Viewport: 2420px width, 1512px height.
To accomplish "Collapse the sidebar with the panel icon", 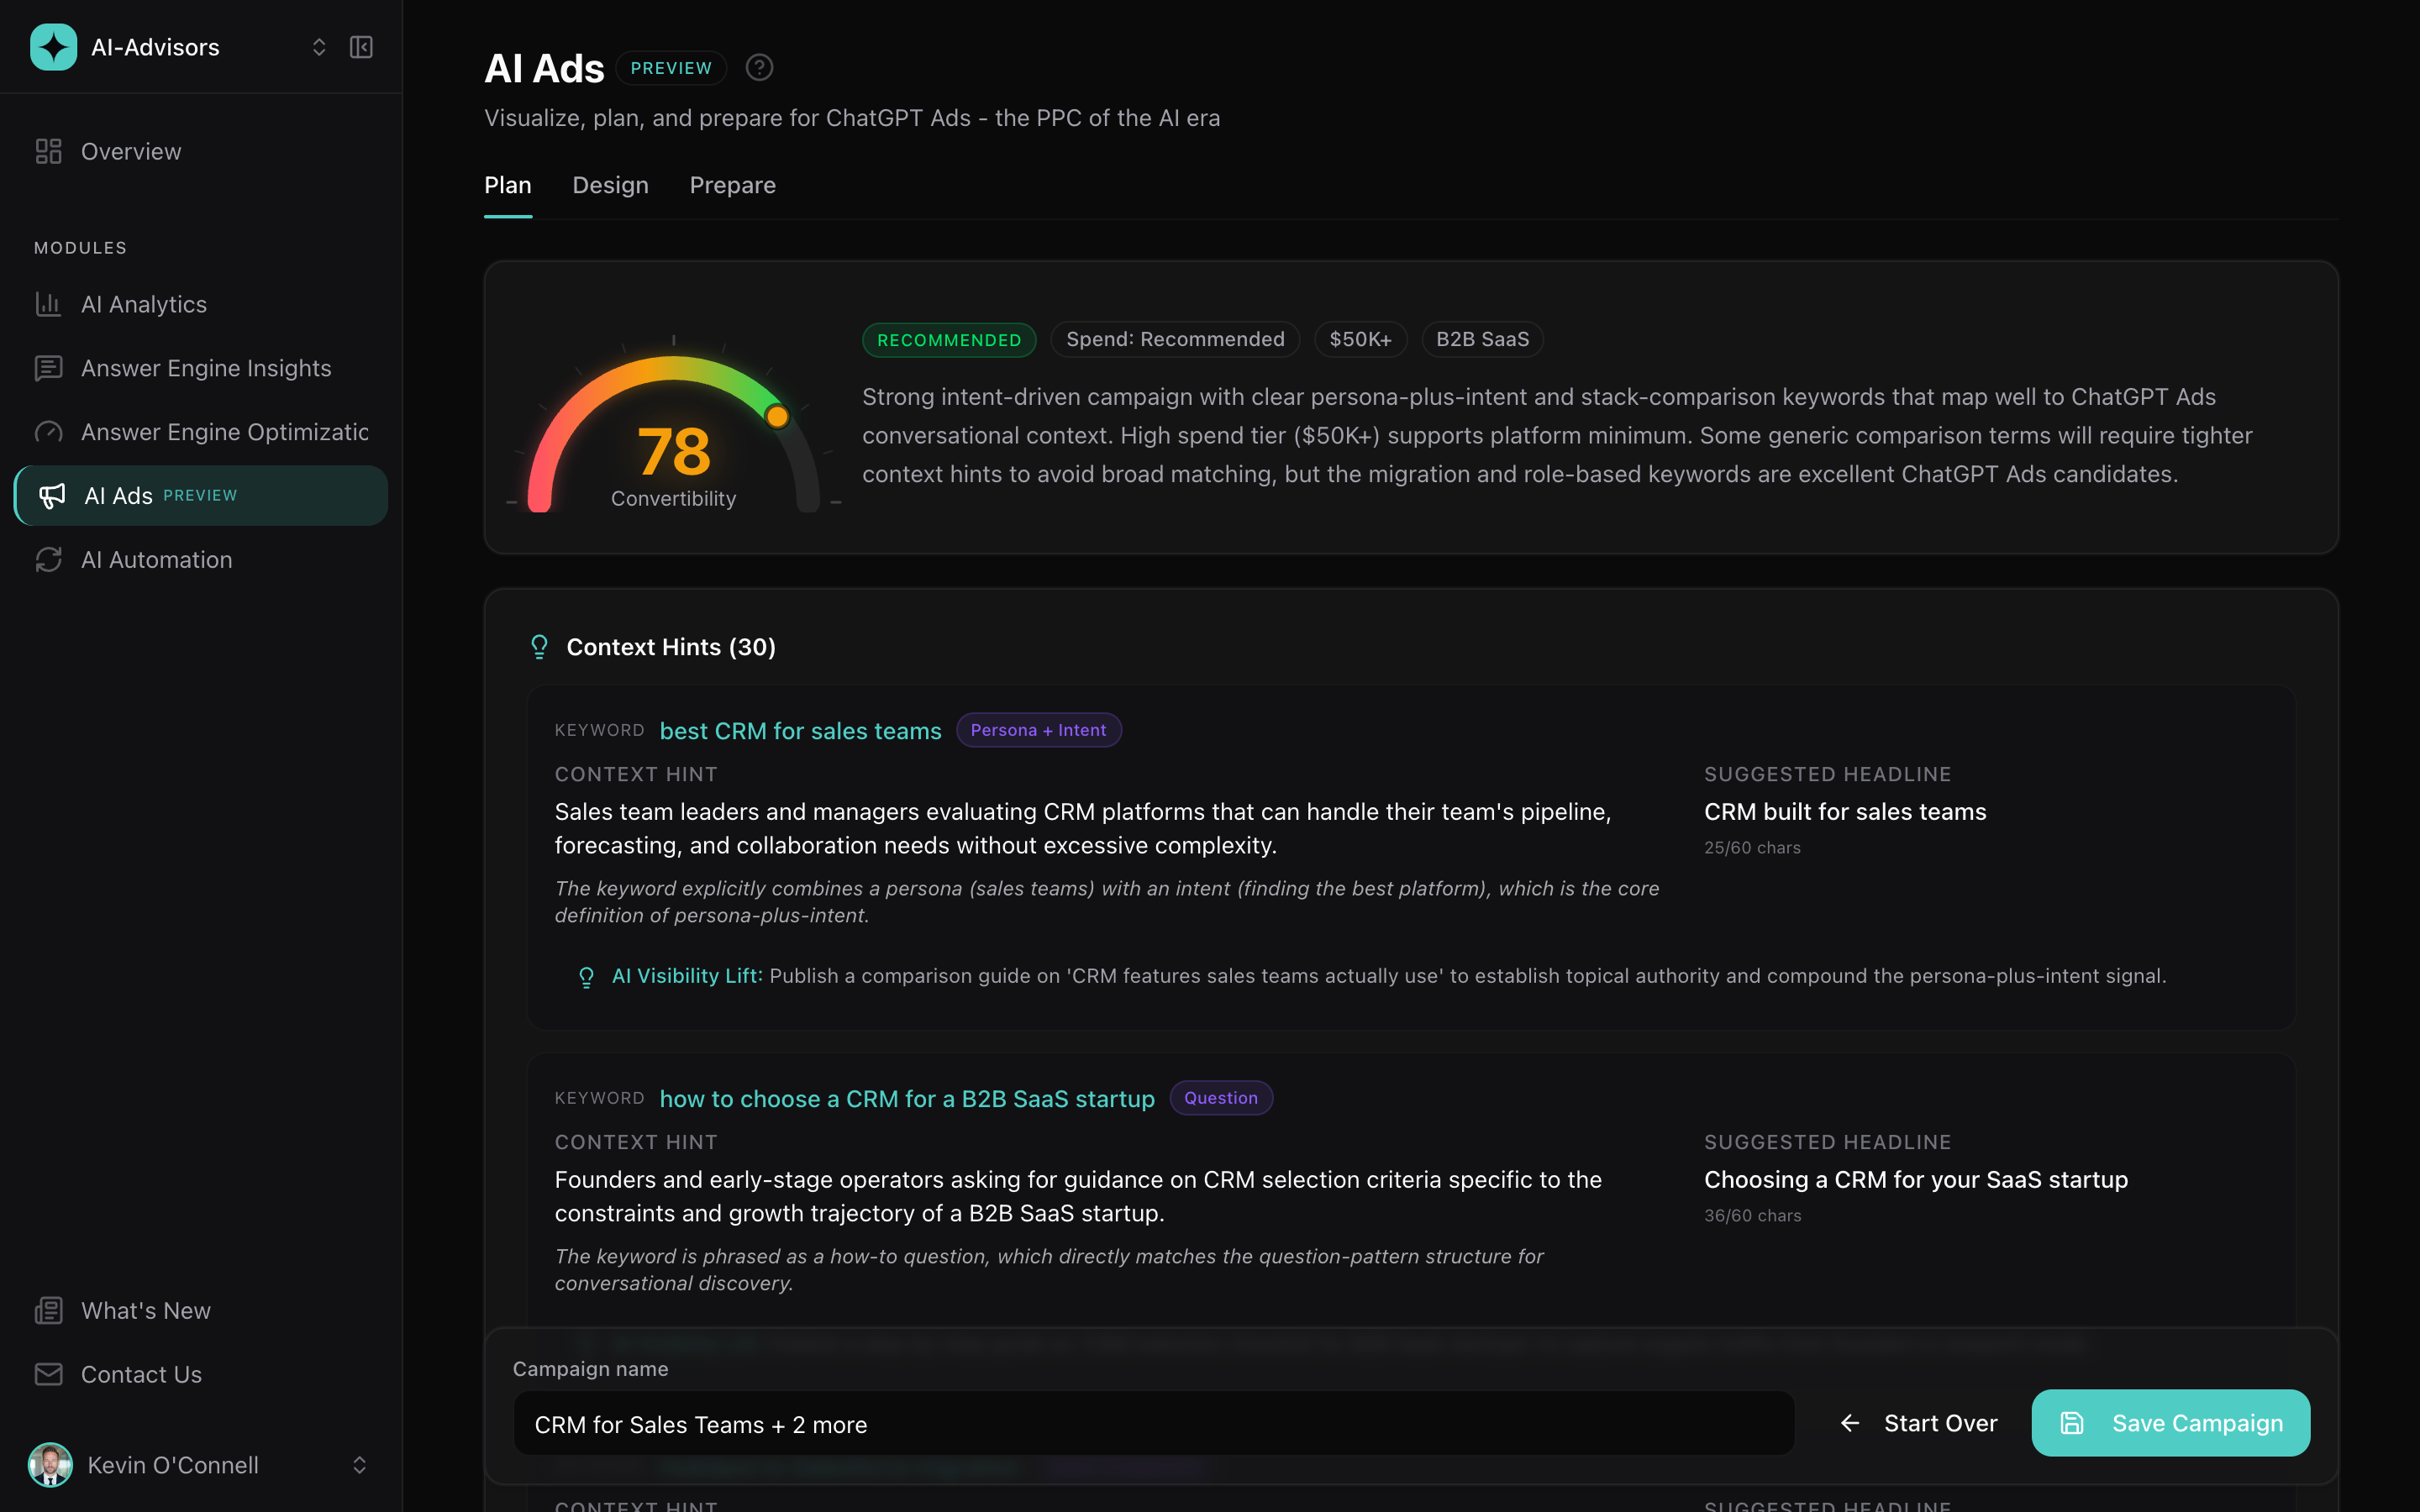I will click(361, 47).
